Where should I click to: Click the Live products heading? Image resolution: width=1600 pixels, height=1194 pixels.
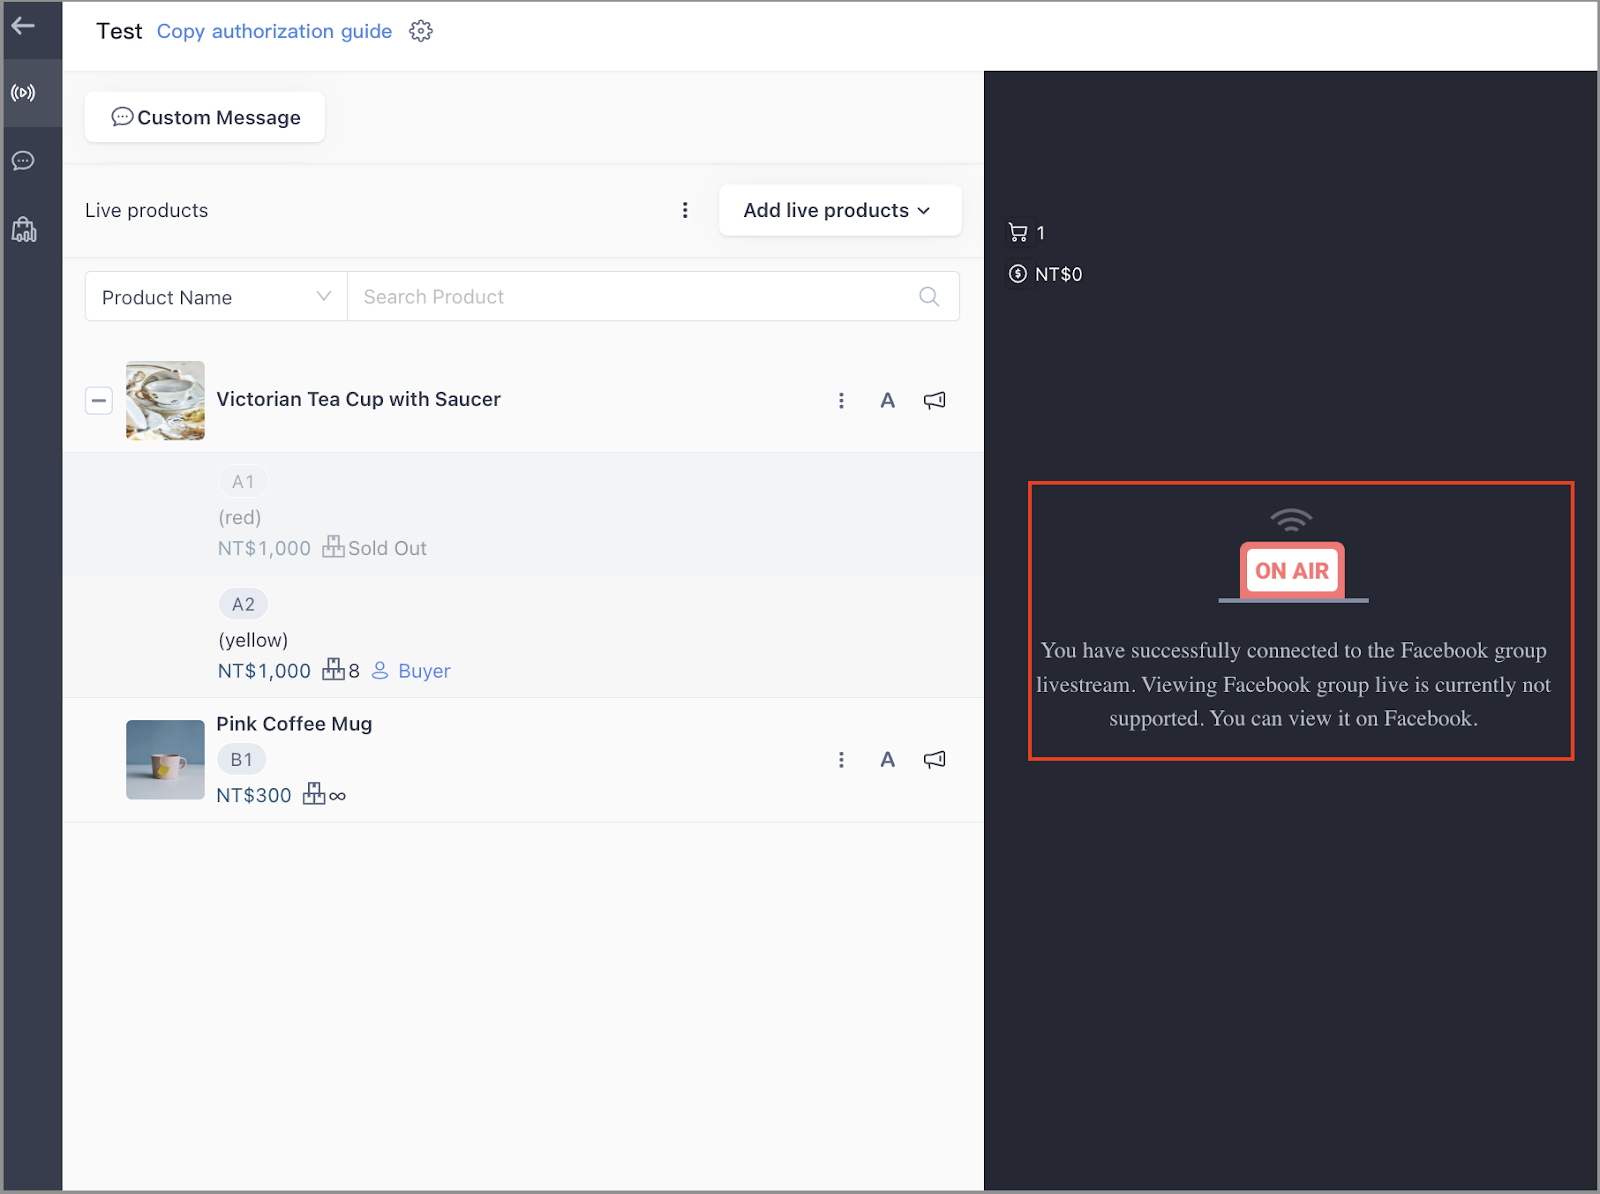(146, 210)
